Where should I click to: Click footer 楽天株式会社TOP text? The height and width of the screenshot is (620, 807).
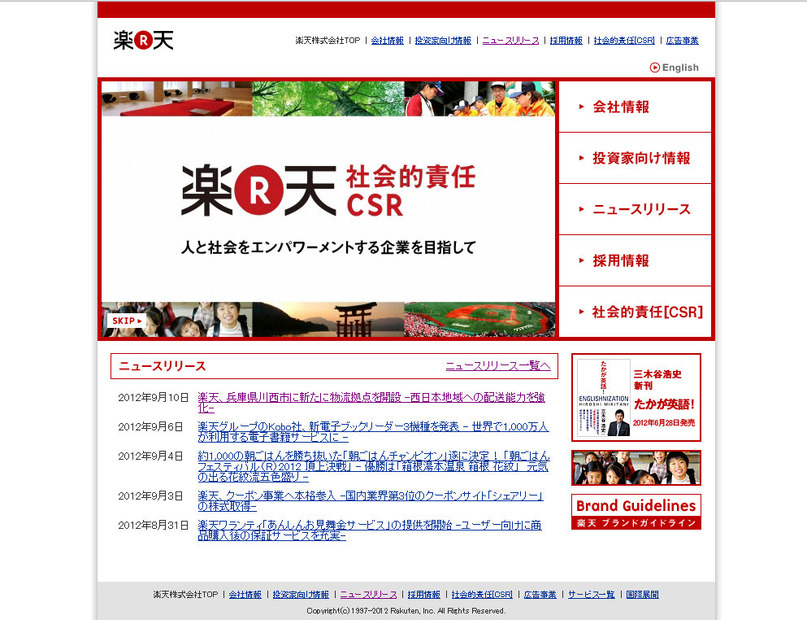185,594
